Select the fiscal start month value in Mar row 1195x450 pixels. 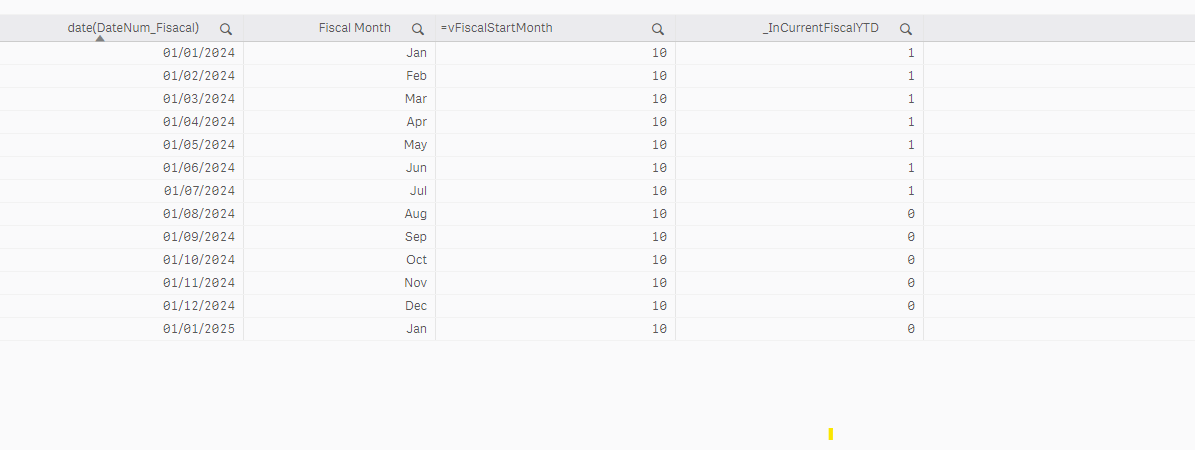tap(659, 99)
